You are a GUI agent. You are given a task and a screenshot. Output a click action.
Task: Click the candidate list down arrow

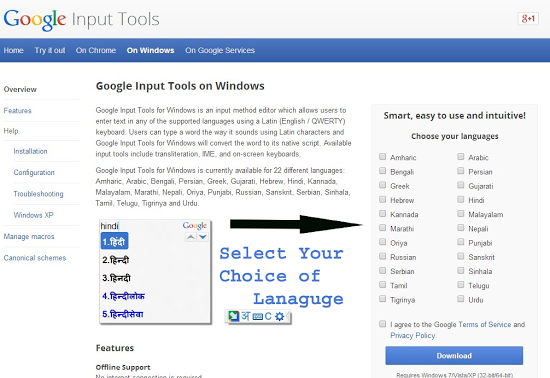[x=202, y=237]
